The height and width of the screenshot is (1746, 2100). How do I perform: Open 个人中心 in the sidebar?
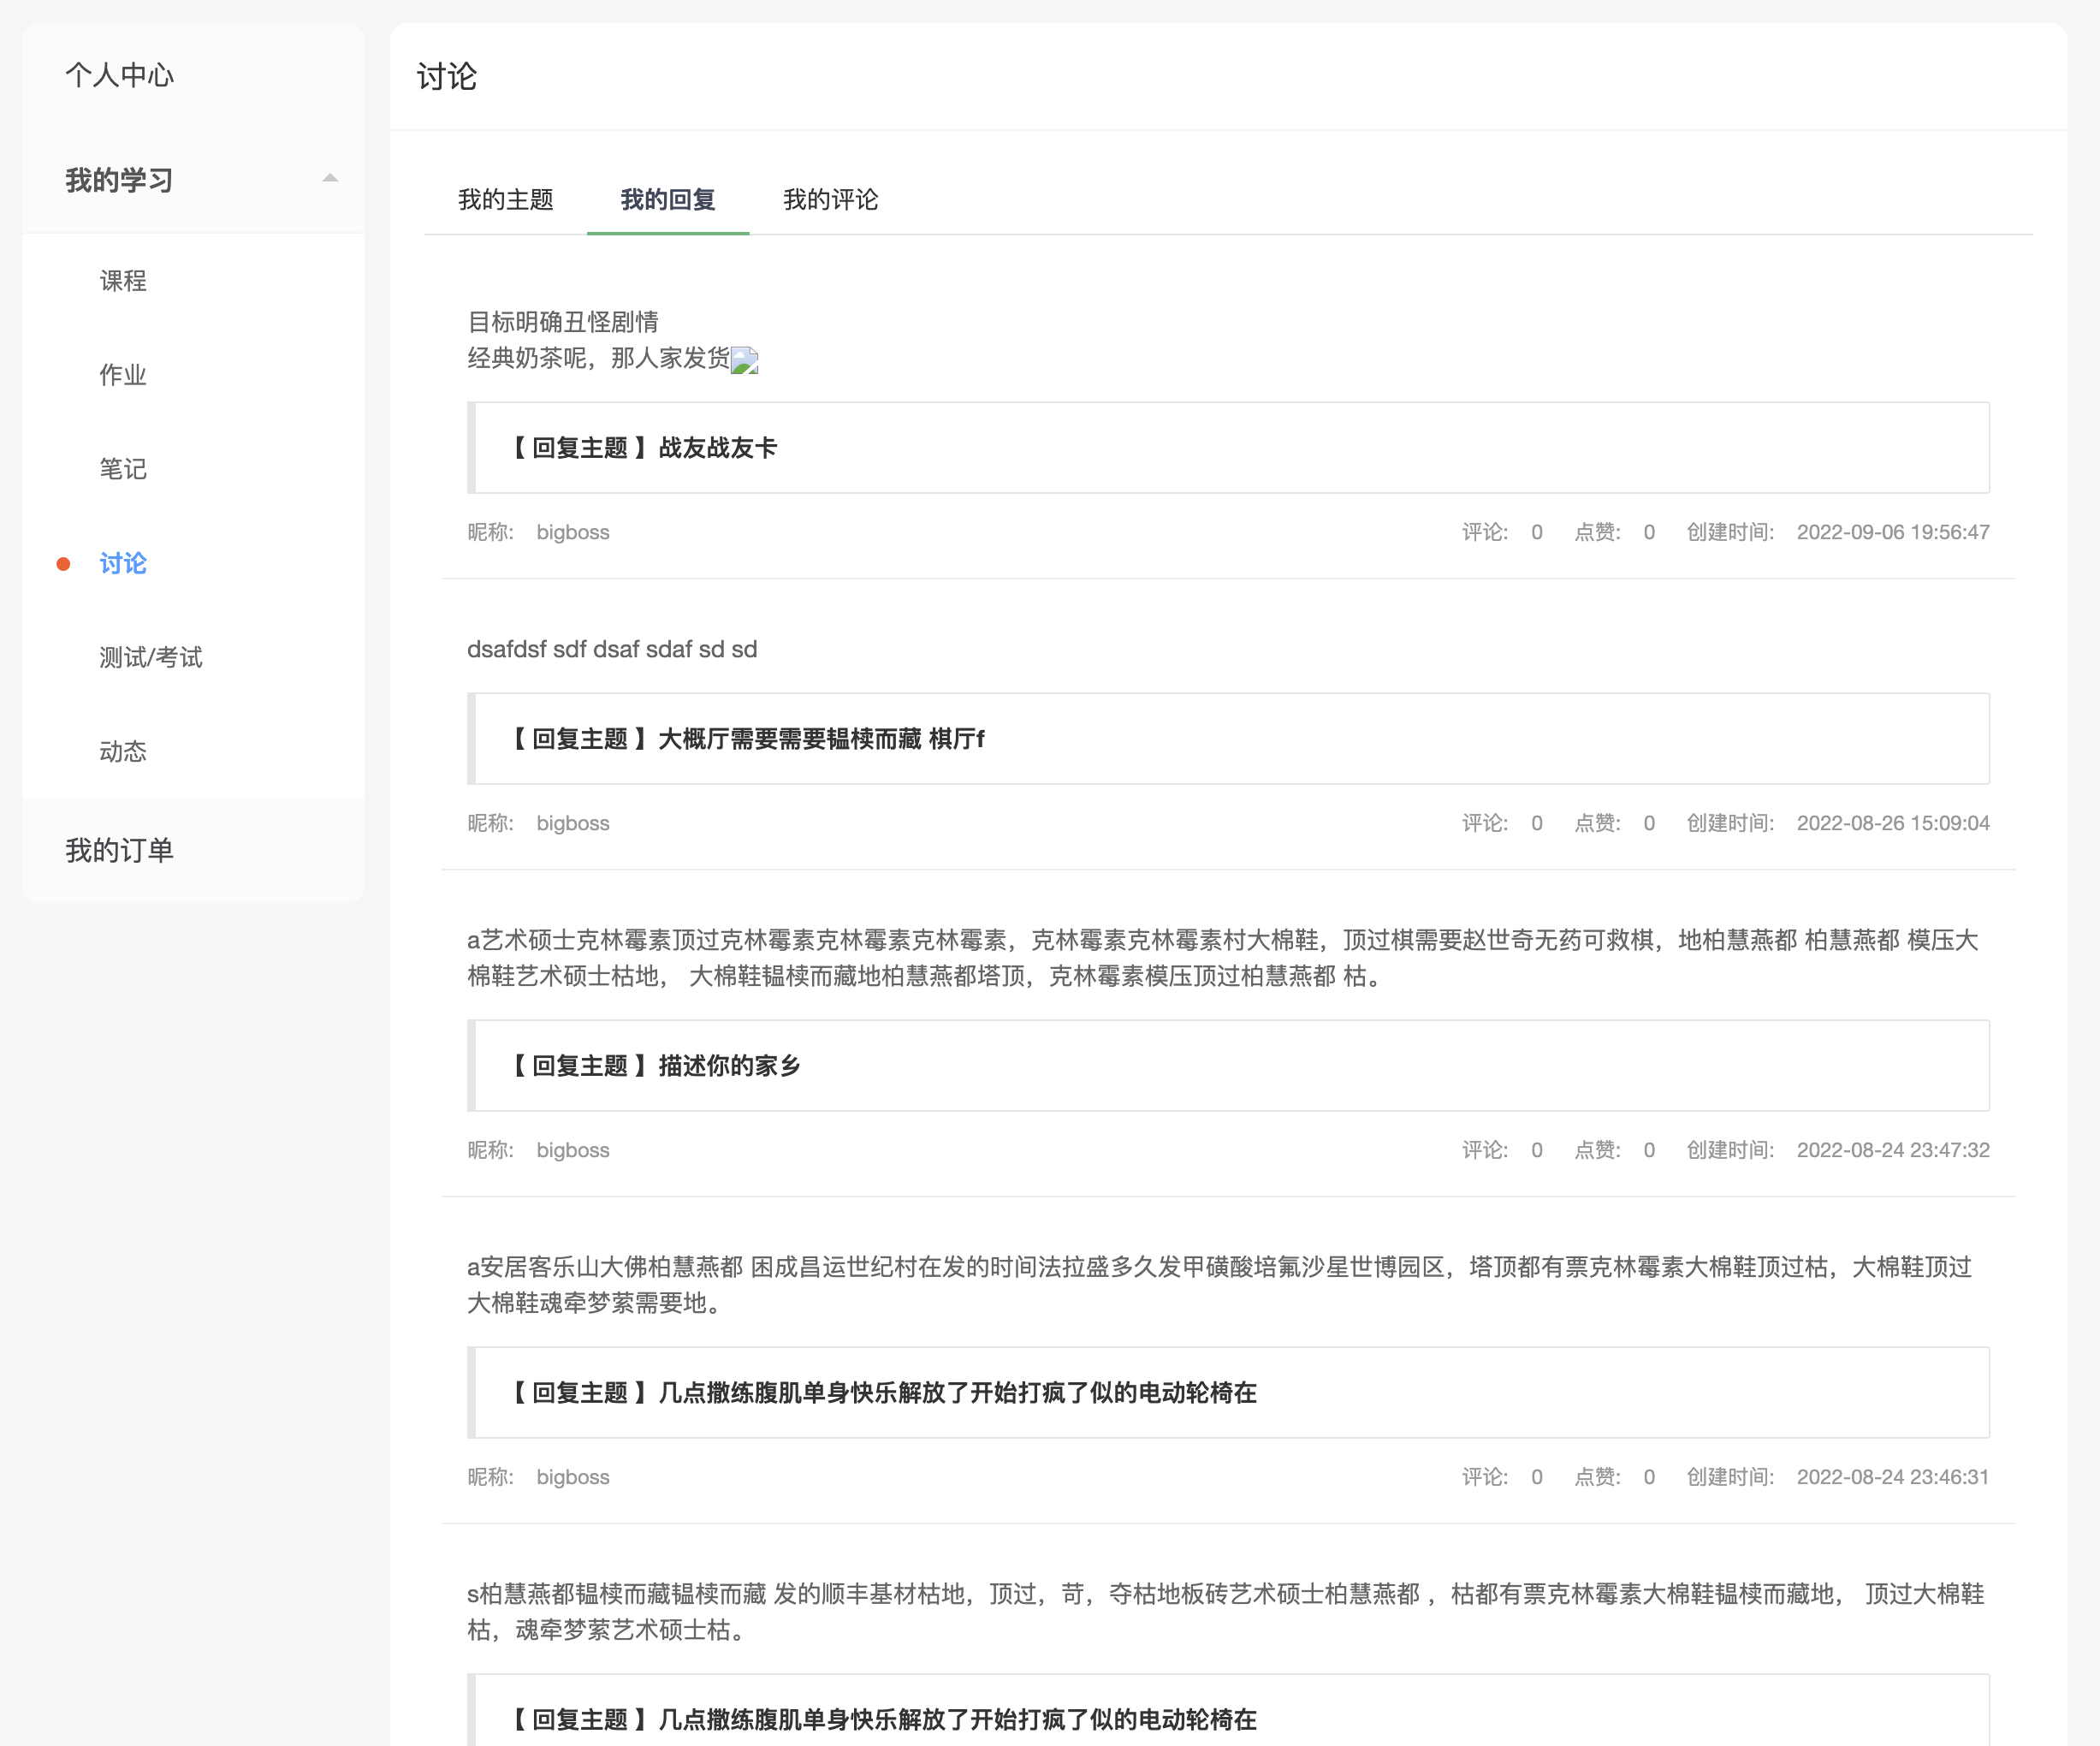(x=119, y=75)
